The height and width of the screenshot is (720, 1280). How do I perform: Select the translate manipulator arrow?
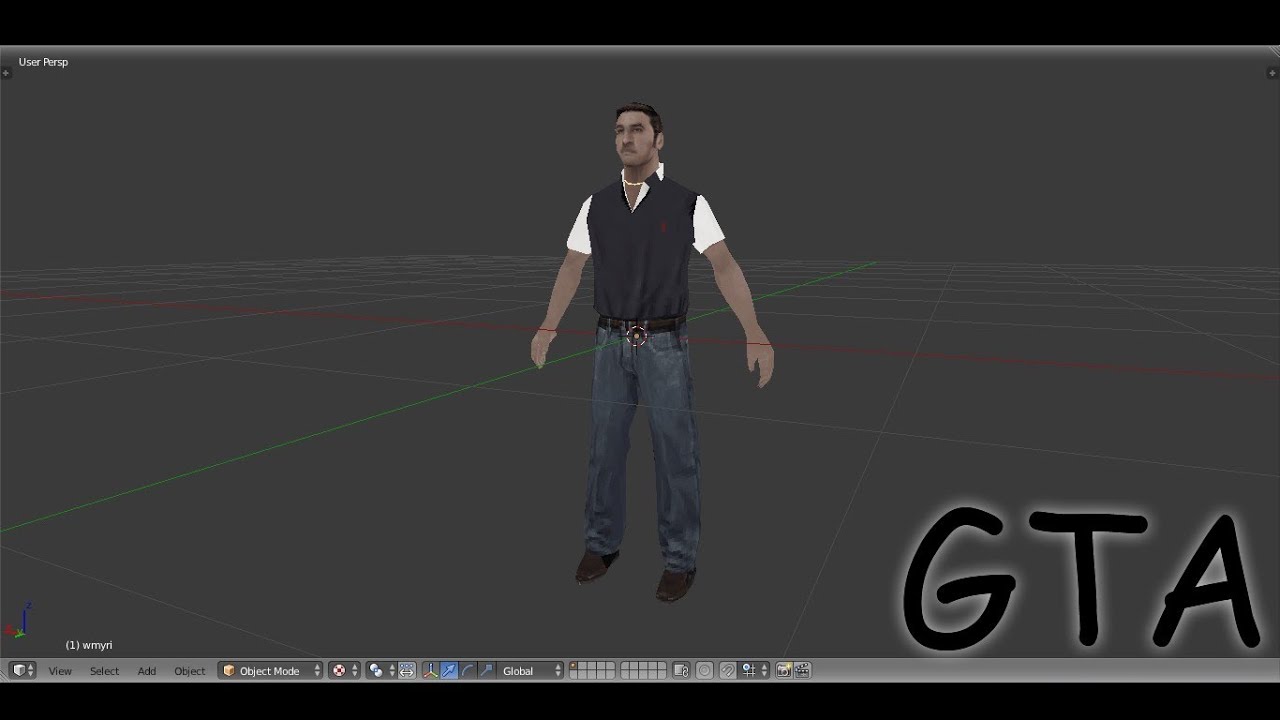pyautogui.click(x=449, y=671)
